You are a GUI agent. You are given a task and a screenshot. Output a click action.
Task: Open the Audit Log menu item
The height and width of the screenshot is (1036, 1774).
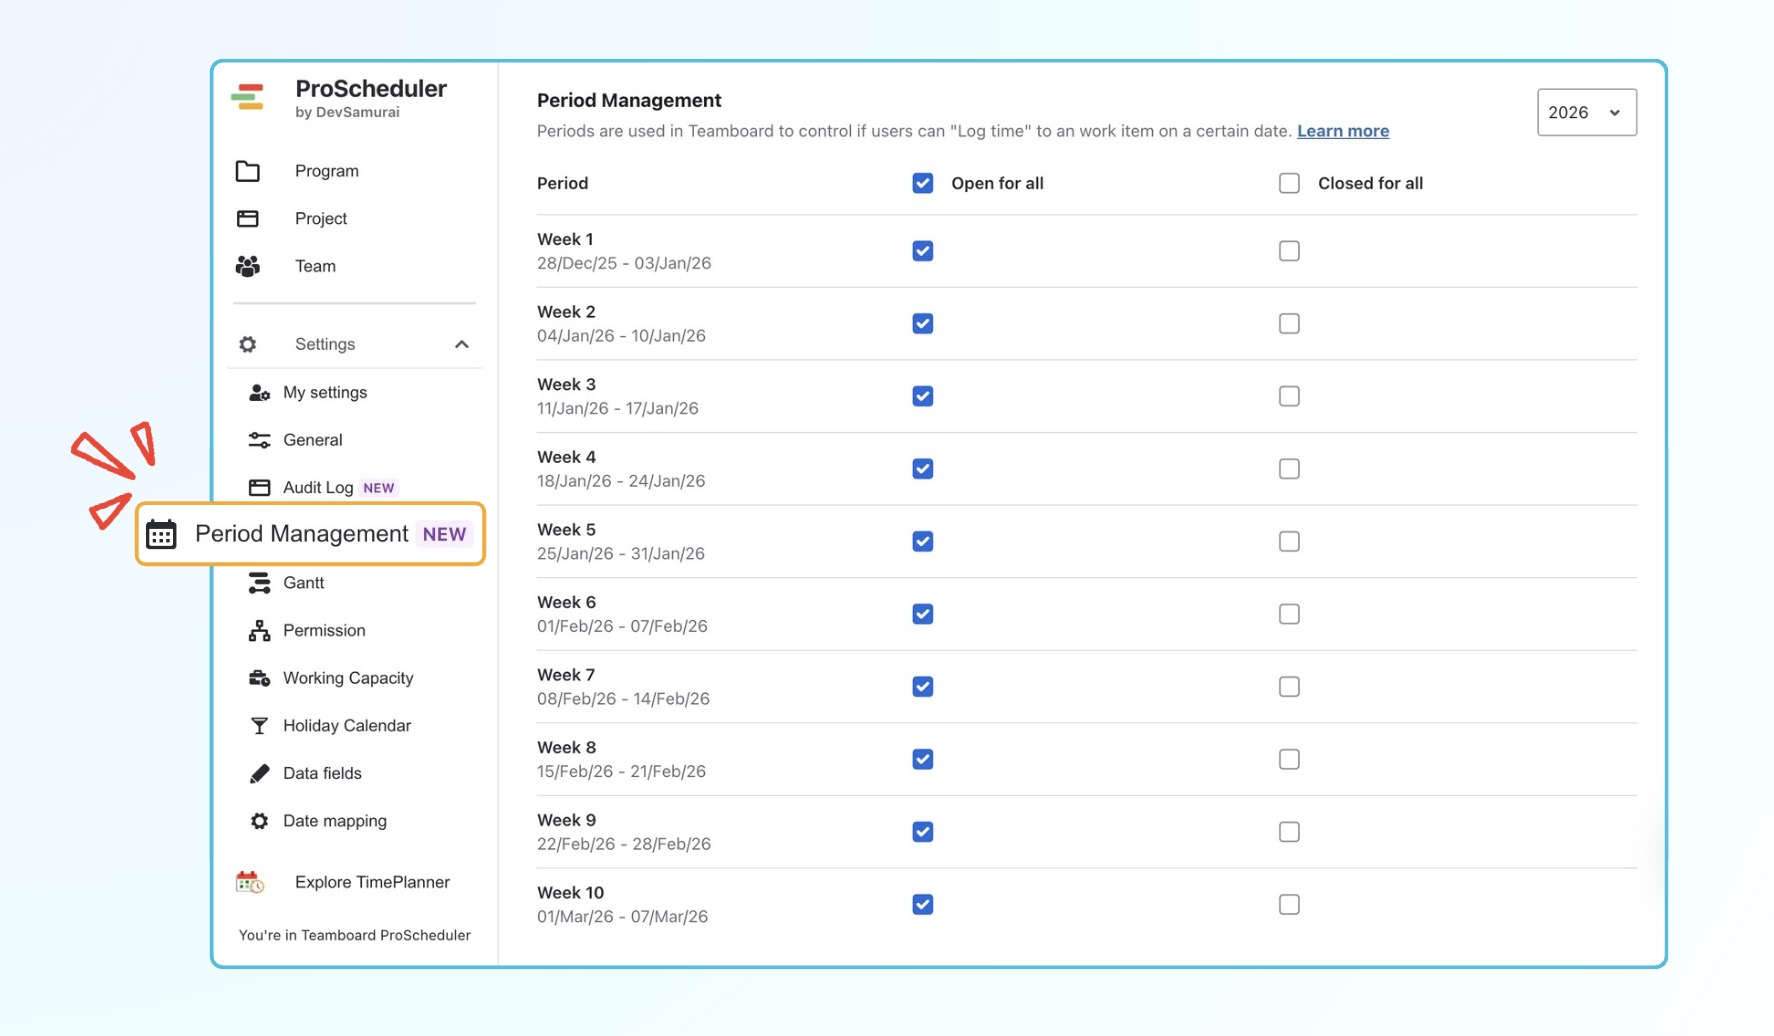point(318,488)
